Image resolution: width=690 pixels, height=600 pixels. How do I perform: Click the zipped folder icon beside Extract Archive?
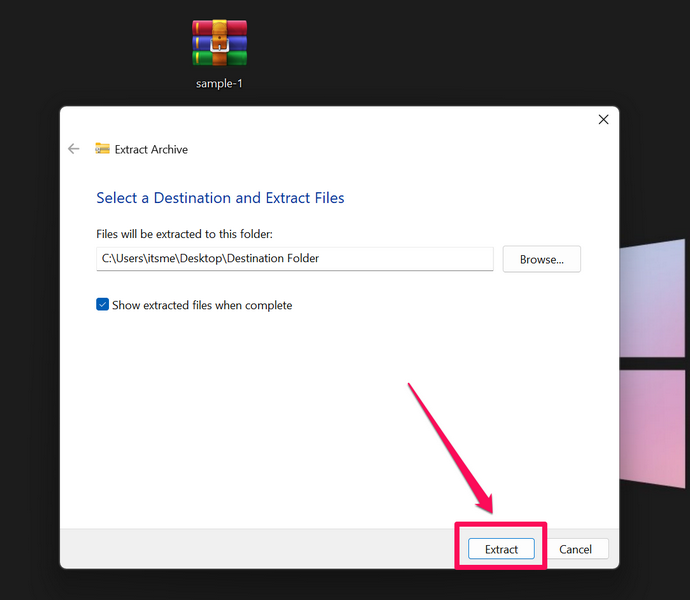(102, 149)
